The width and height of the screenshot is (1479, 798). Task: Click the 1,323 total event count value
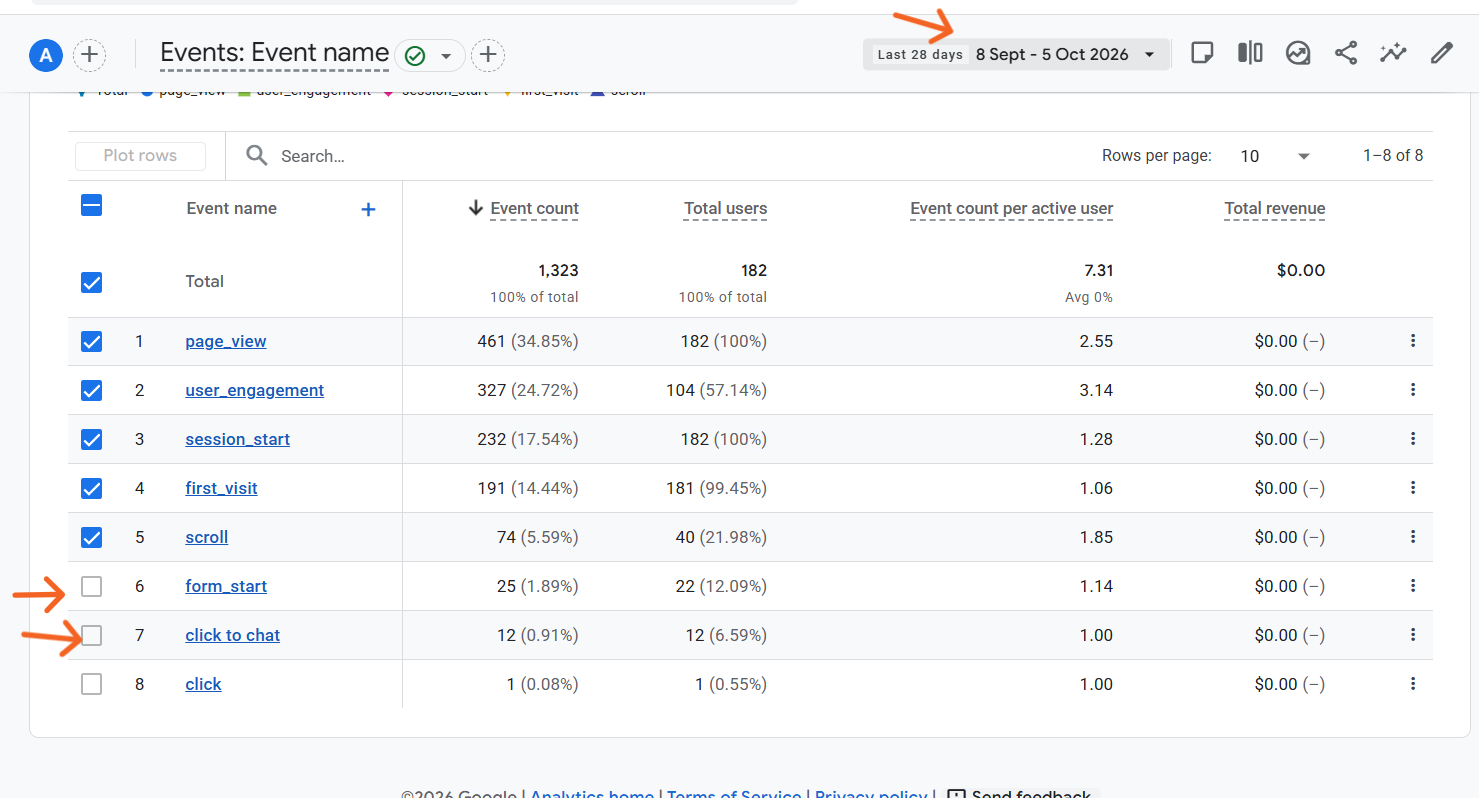click(558, 271)
